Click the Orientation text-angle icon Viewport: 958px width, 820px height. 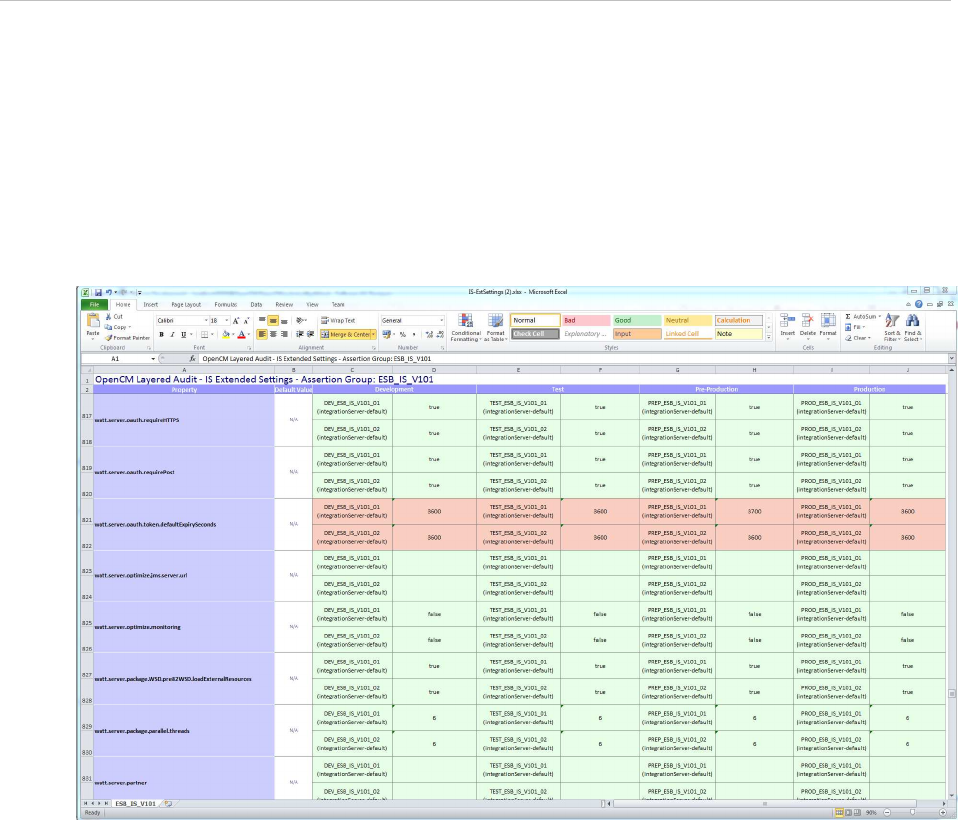pos(300,320)
